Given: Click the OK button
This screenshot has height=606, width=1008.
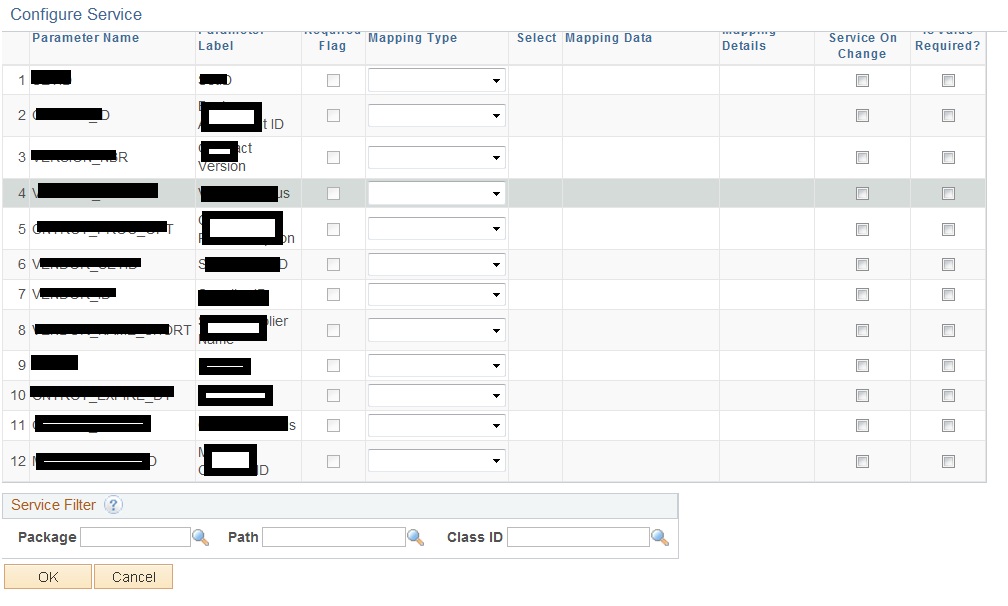Looking at the screenshot, I should [47, 576].
